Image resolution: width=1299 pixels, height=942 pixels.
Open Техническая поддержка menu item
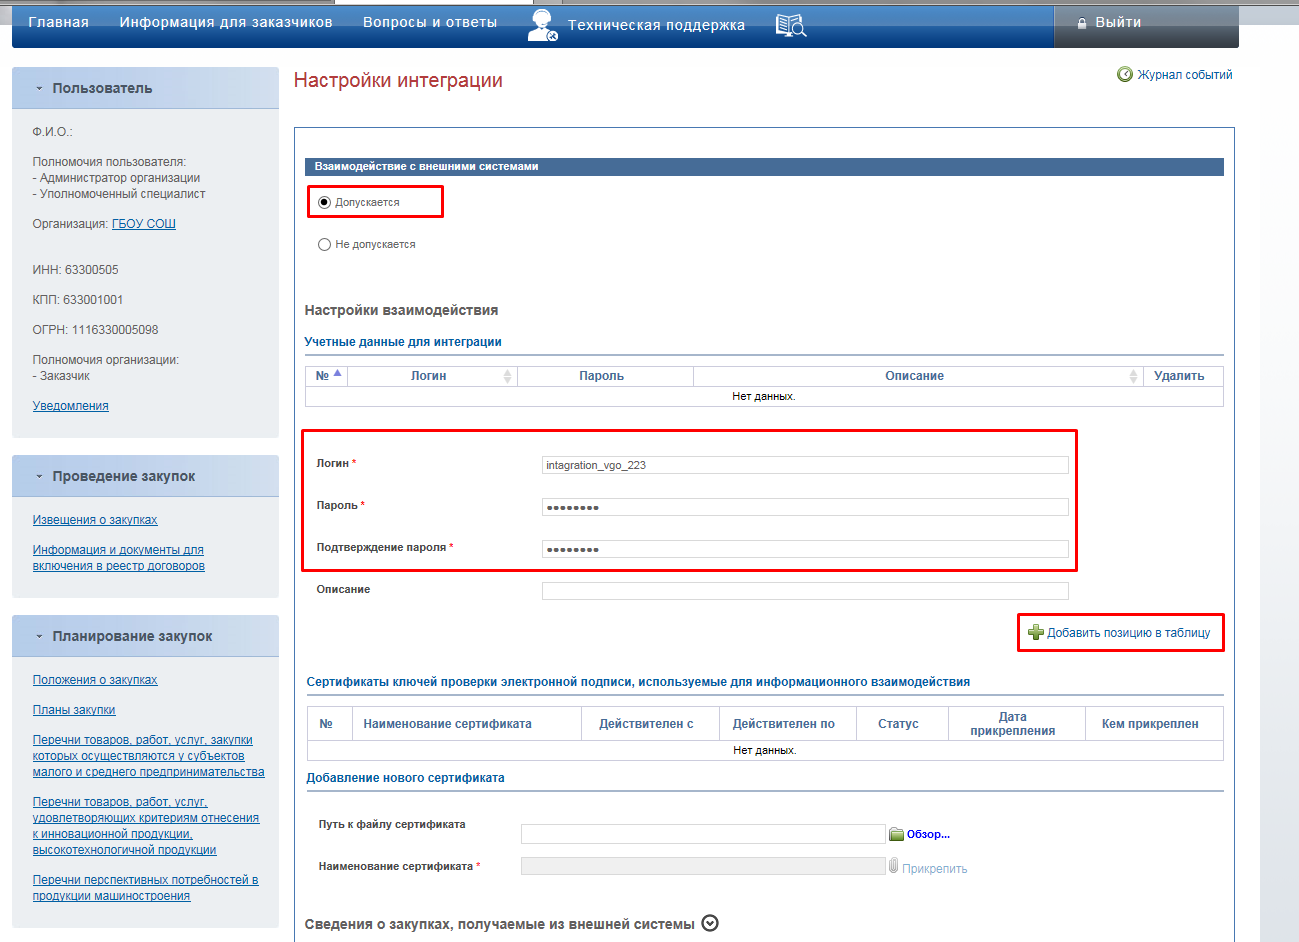pos(656,25)
